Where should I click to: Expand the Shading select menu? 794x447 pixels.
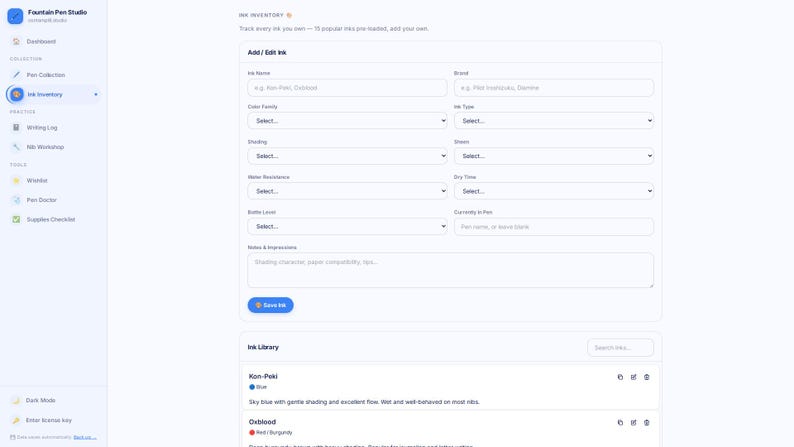click(347, 156)
